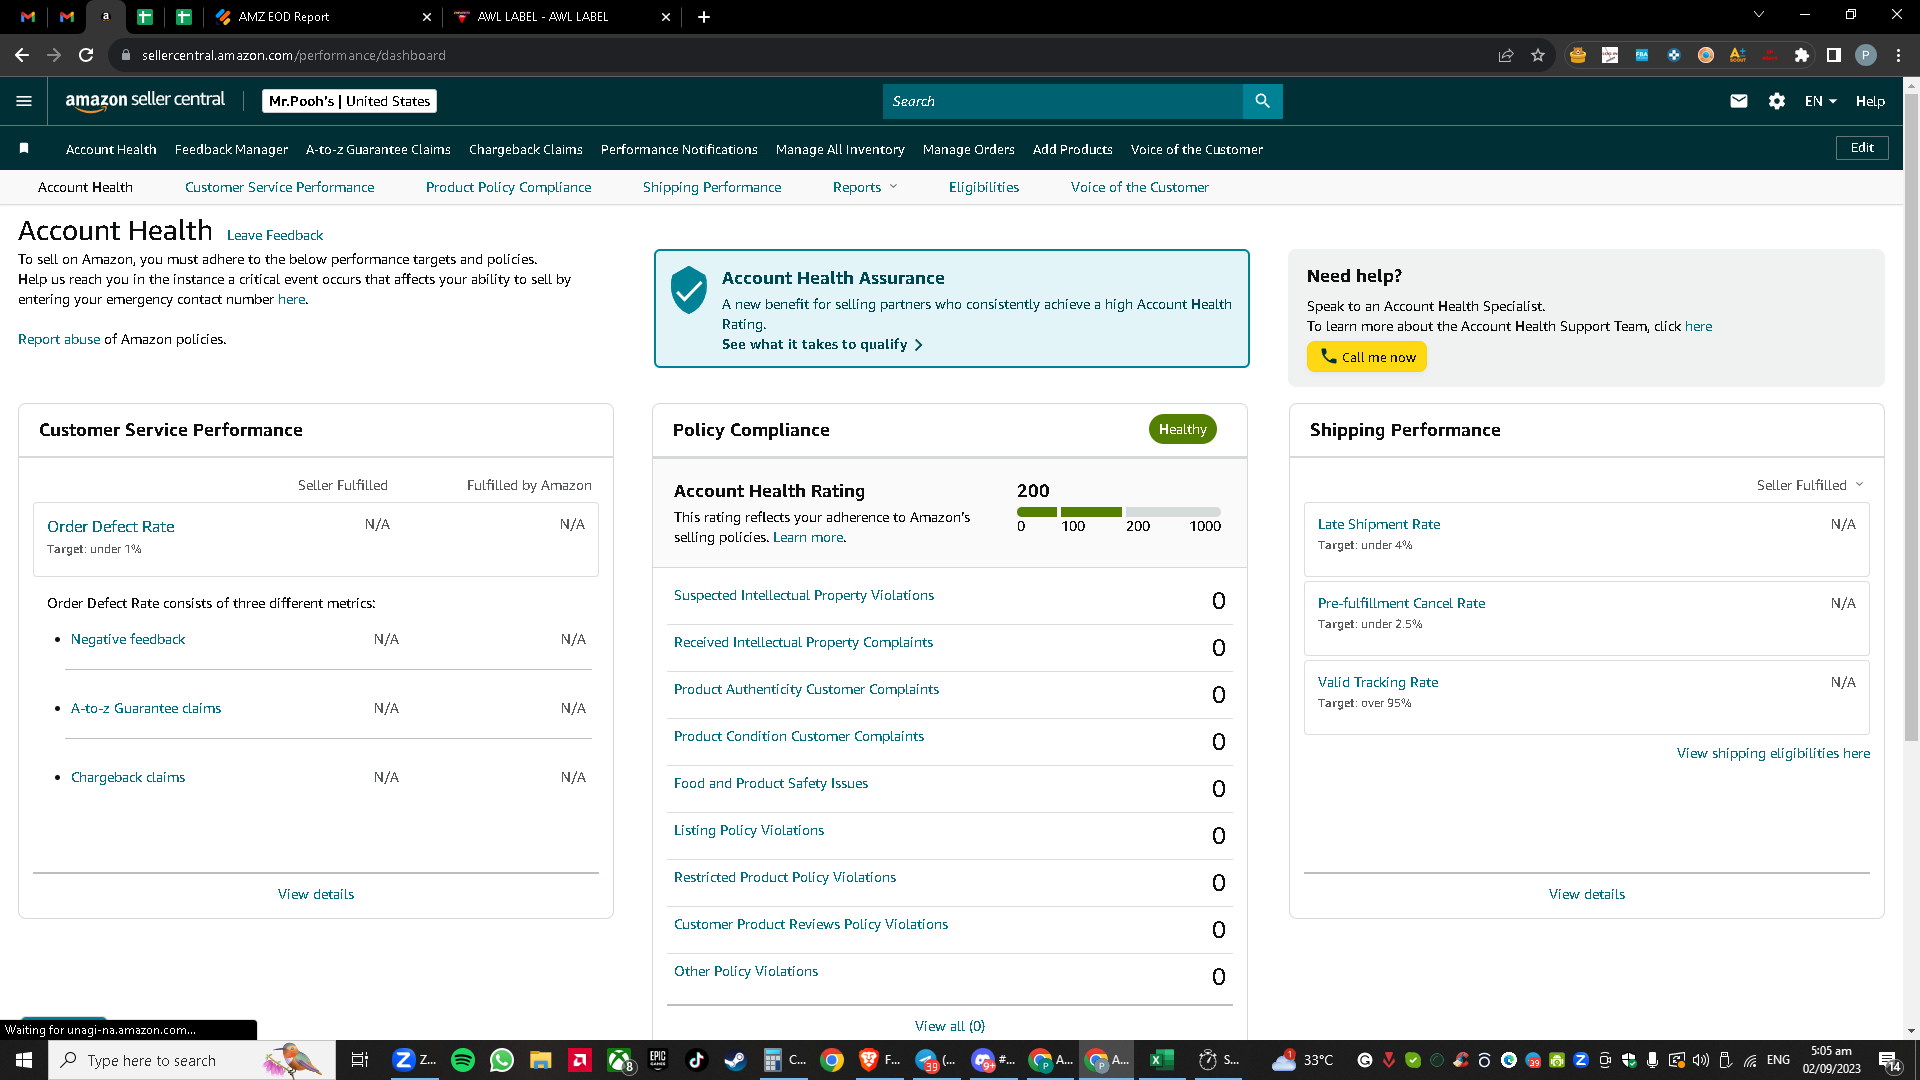Open the Eligibilities tab
Screen dimensions: 1920x1080
pyautogui.click(x=984, y=187)
